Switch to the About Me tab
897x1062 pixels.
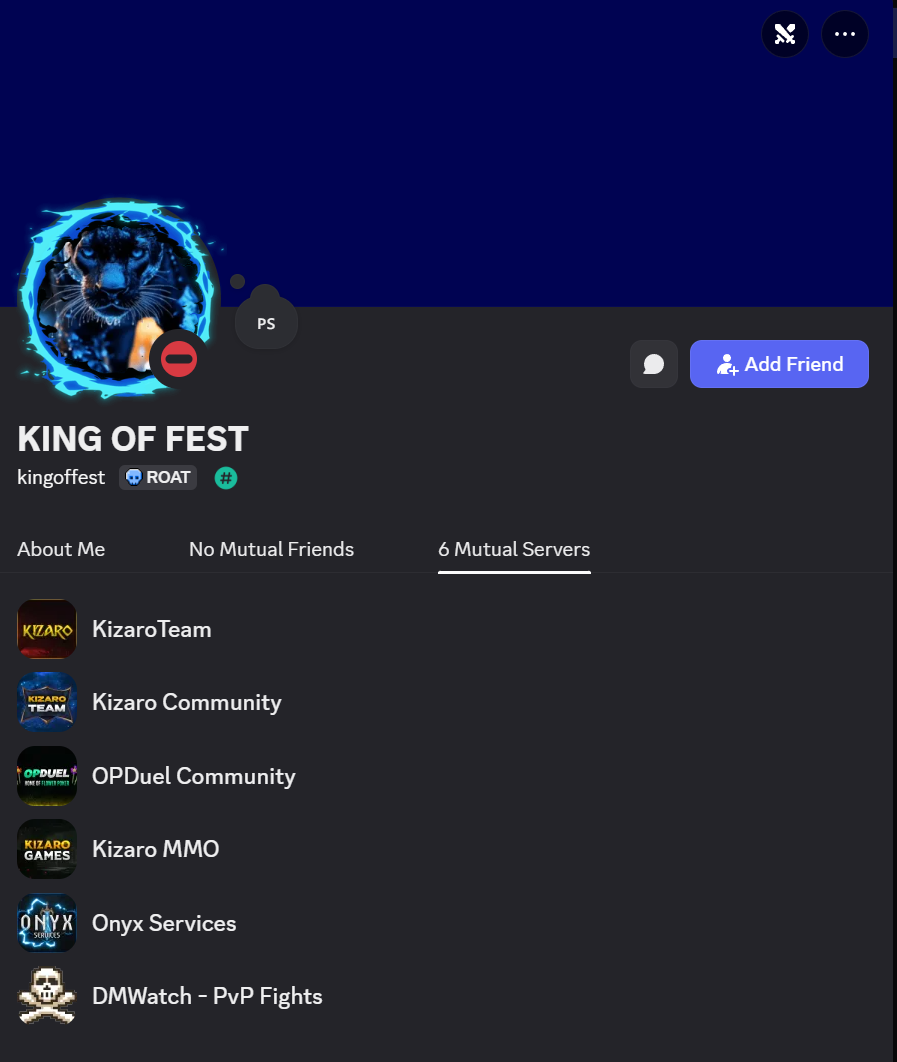click(61, 549)
